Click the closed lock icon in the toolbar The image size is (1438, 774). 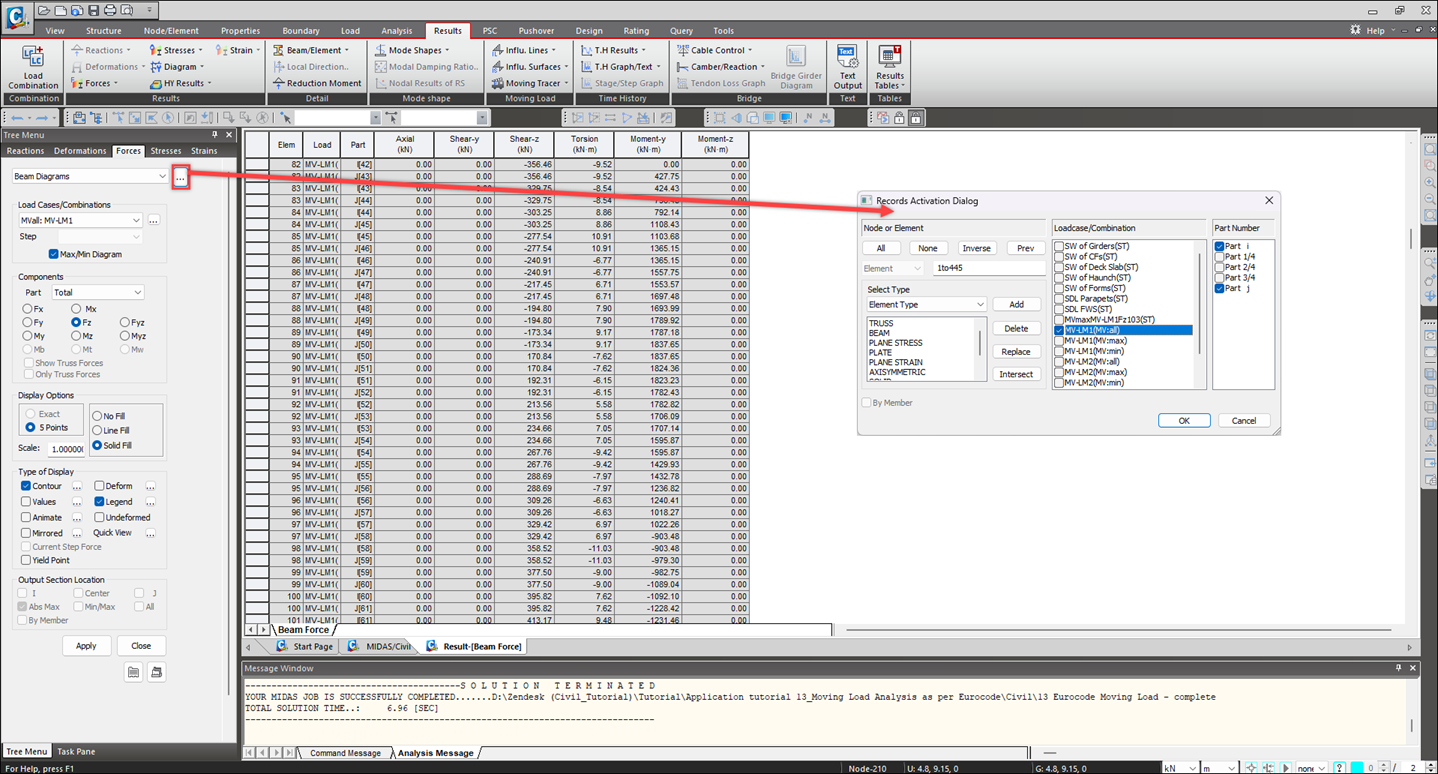[x=899, y=118]
